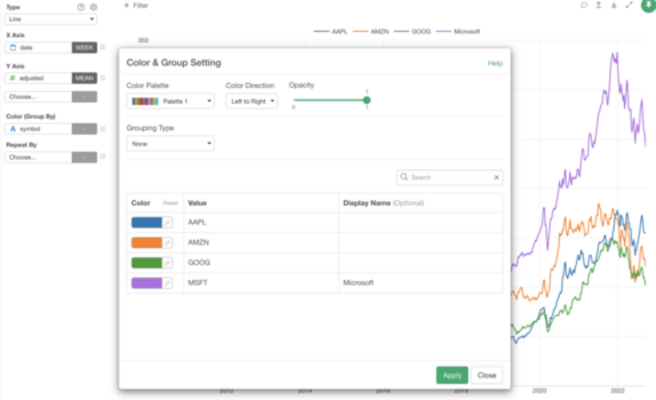The height and width of the screenshot is (400, 656).
Task: Click the download chart icon
Action: coord(613,5)
